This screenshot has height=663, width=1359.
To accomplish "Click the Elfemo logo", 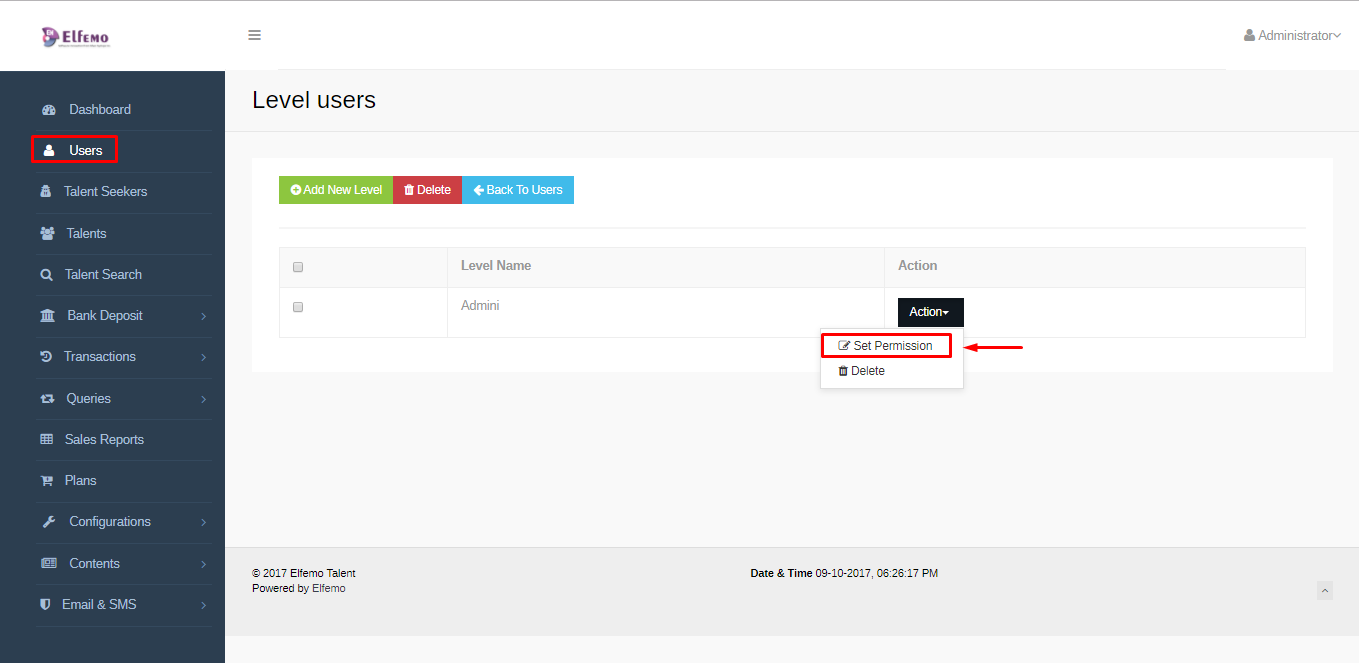I will point(76,37).
